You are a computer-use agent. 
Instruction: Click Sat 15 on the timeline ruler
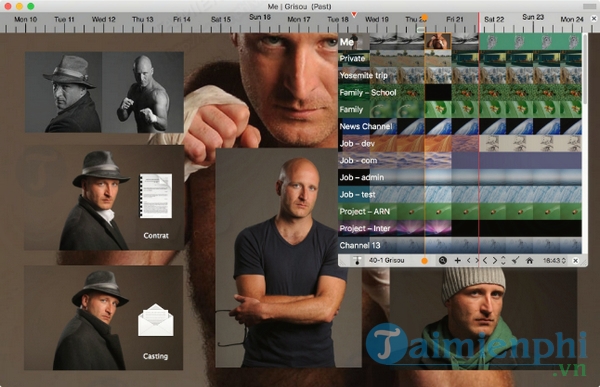click(220, 19)
